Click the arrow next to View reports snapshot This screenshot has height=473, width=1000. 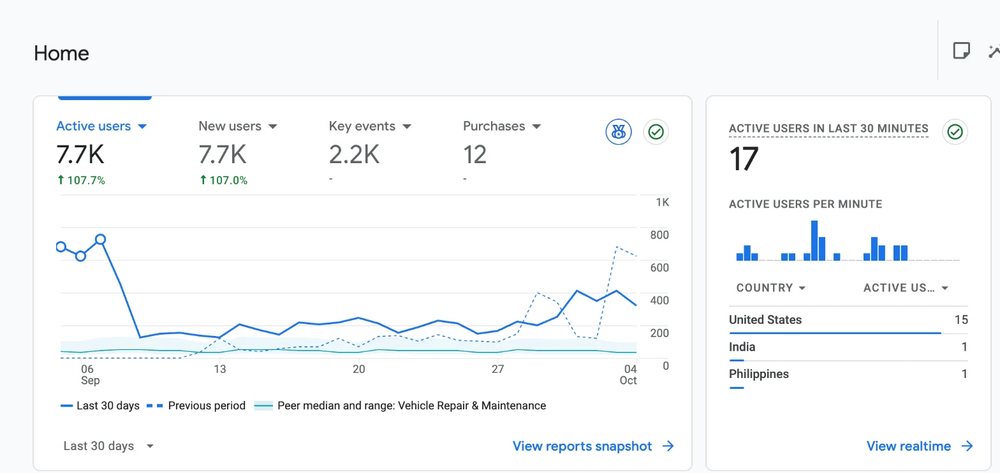coord(668,446)
